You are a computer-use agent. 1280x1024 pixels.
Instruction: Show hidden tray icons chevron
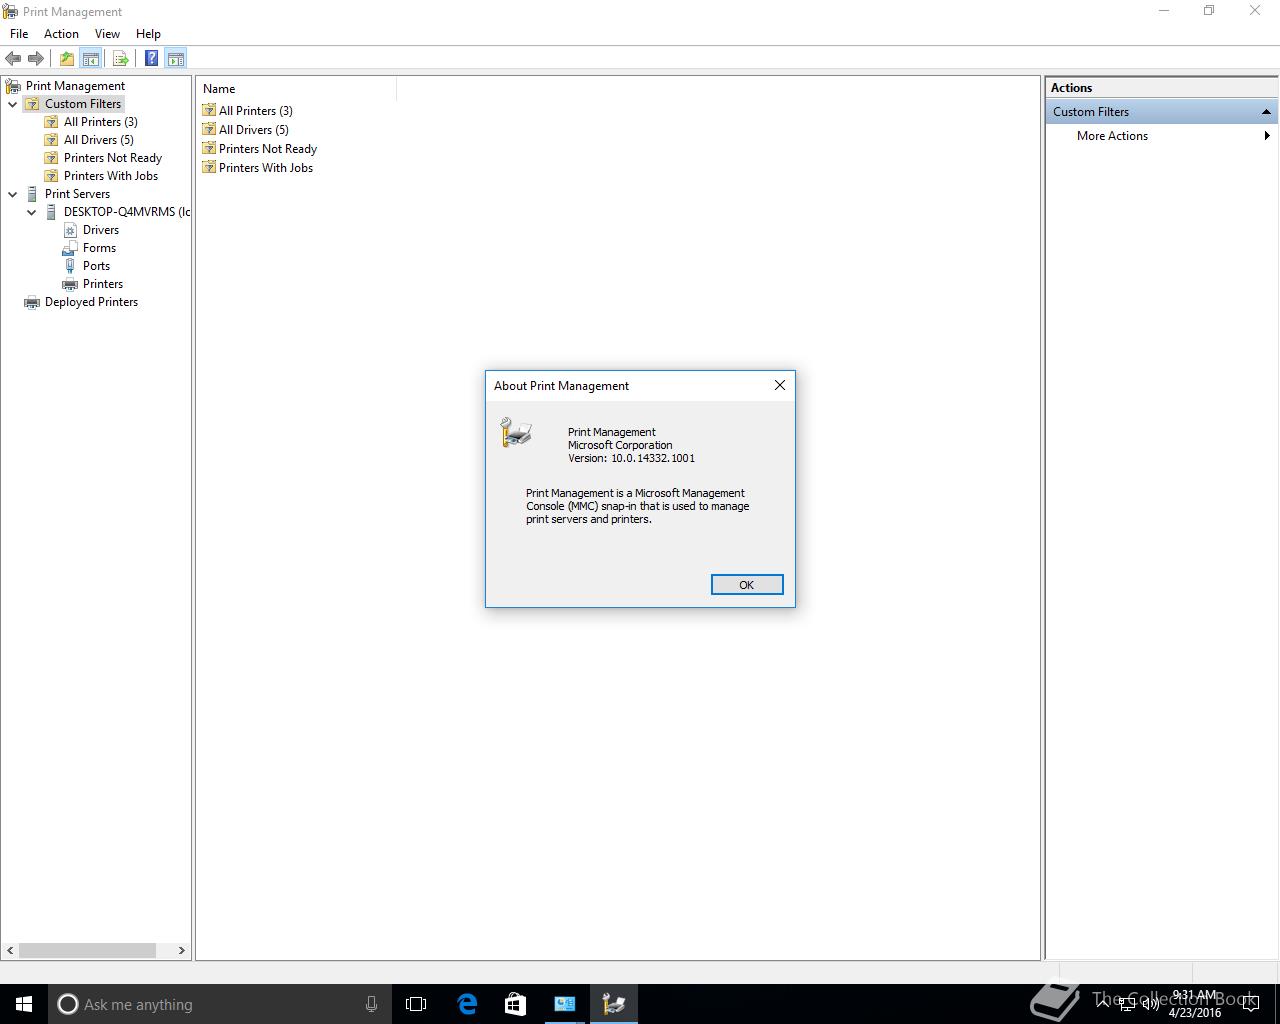(1103, 1002)
